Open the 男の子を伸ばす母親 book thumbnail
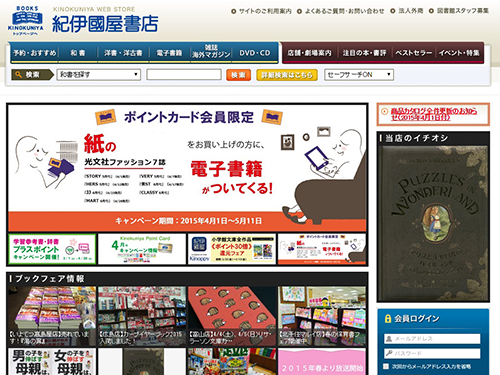 point(52,362)
